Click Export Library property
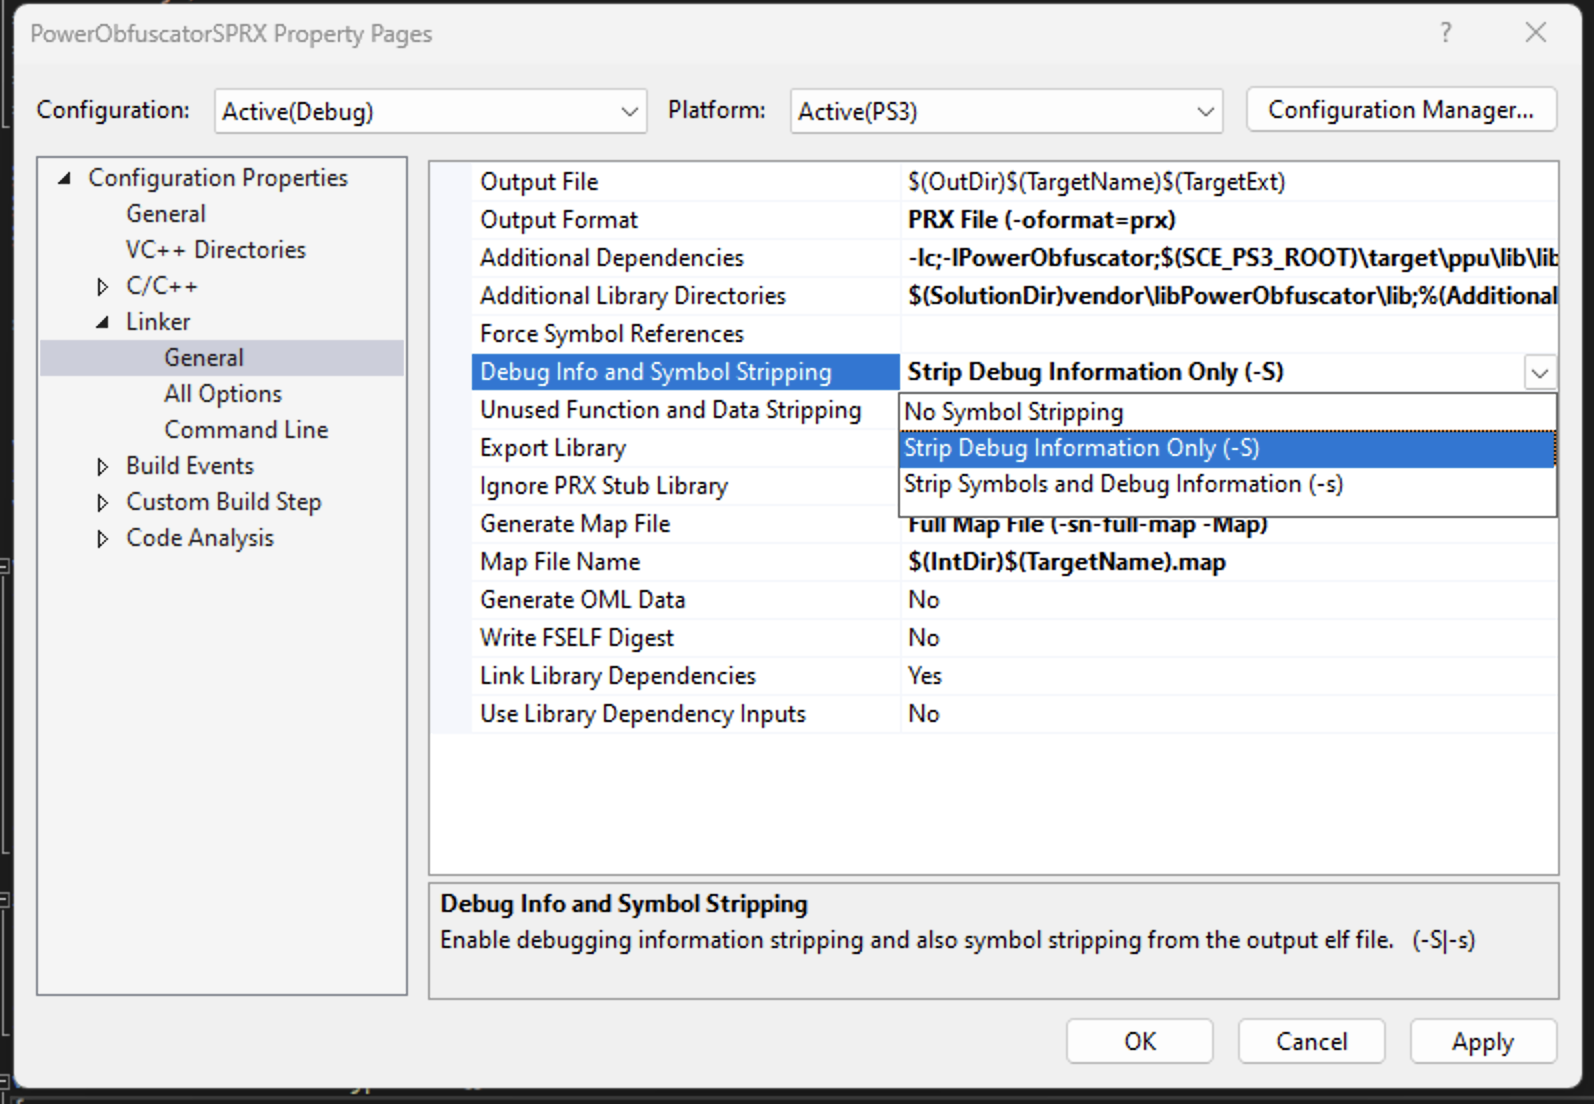Image resolution: width=1594 pixels, height=1104 pixels. pyautogui.click(x=553, y=448)
